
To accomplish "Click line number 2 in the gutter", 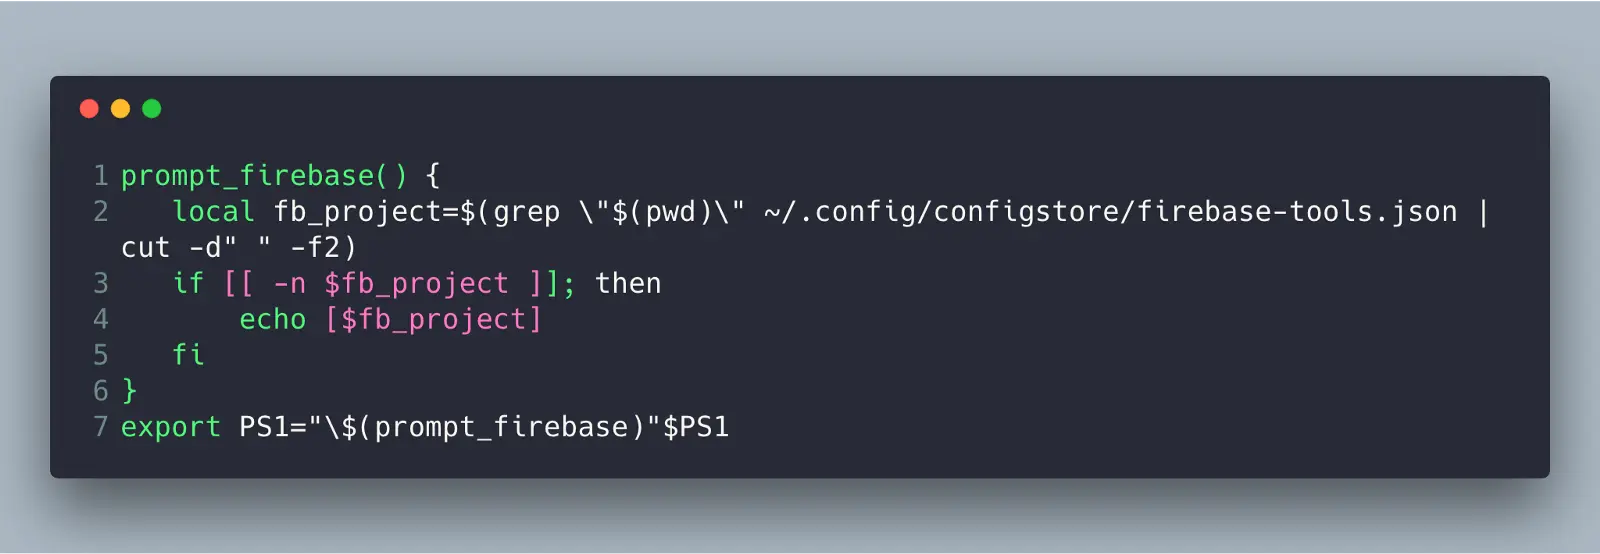I will pyautogui.click(x=101, y=212).
